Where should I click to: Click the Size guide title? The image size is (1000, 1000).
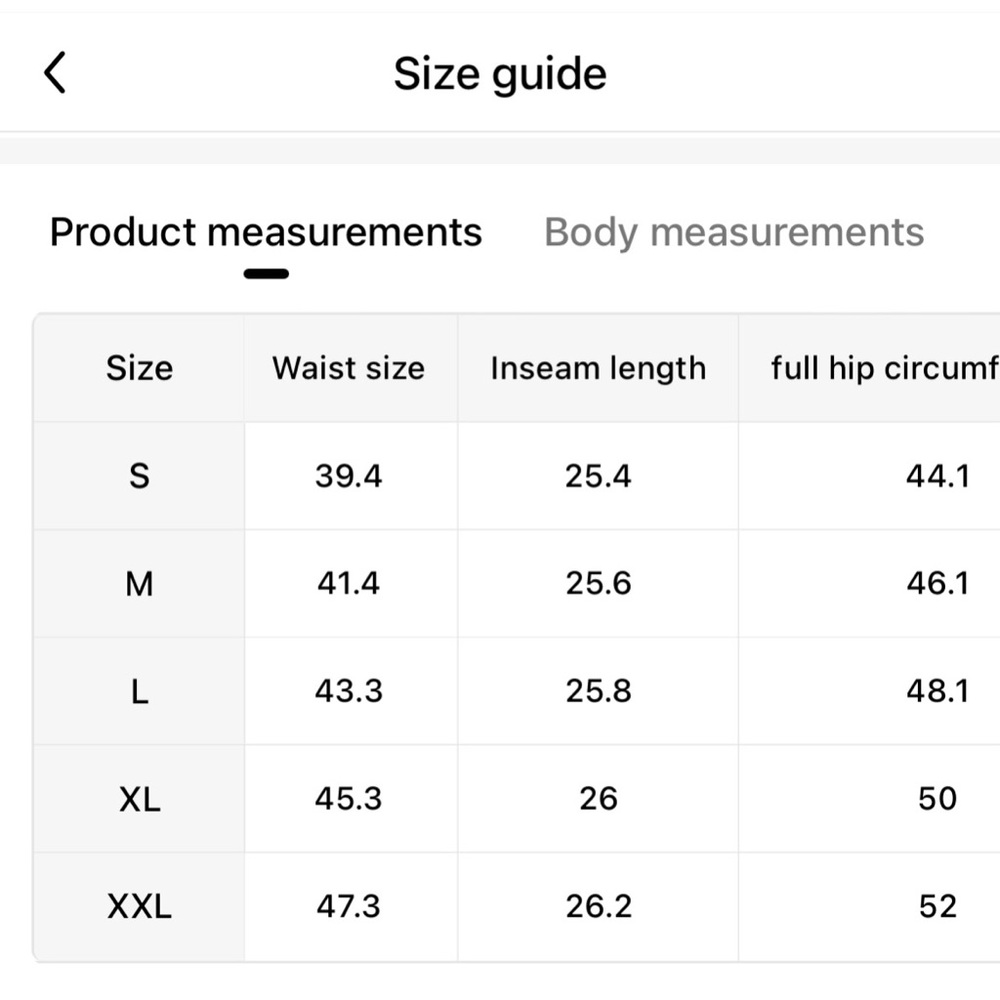point(500,74)
